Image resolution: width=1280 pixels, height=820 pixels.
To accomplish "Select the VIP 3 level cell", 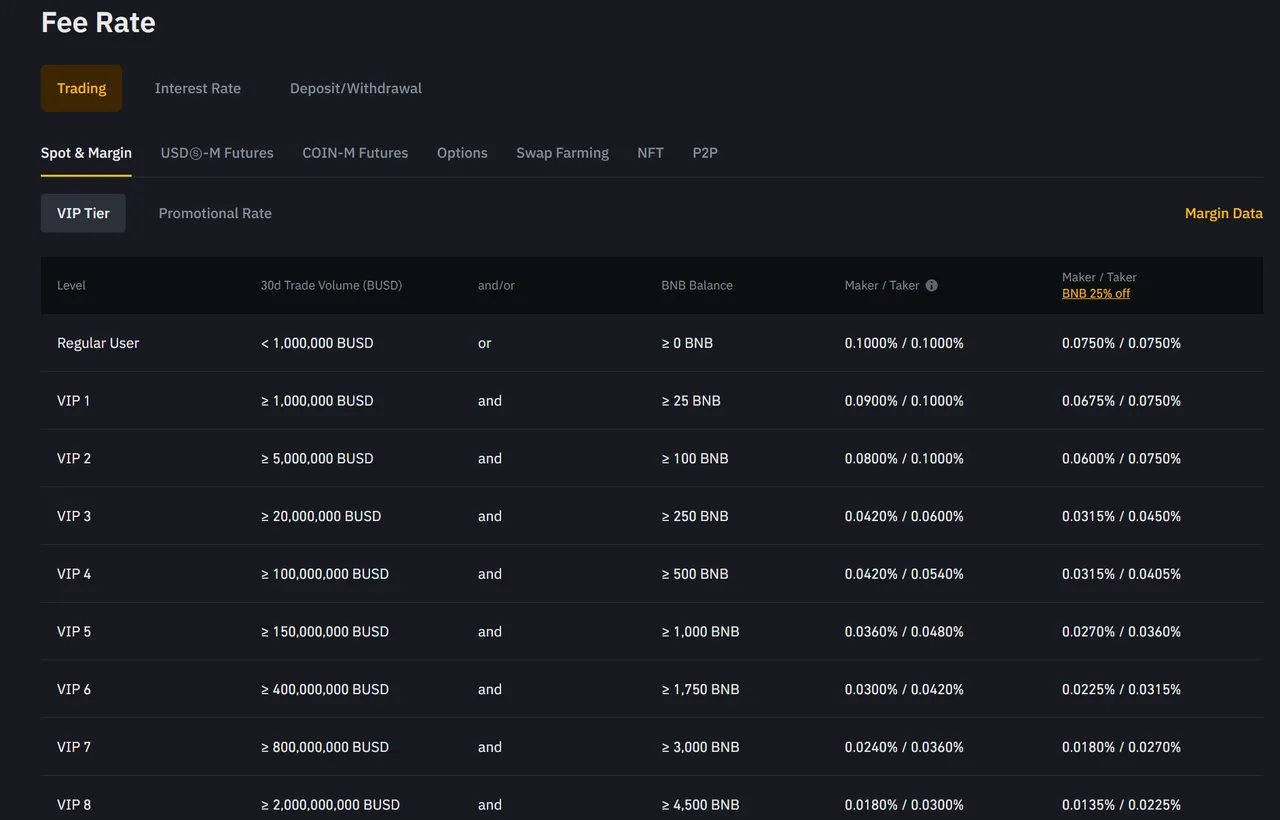I will [74, 516].
